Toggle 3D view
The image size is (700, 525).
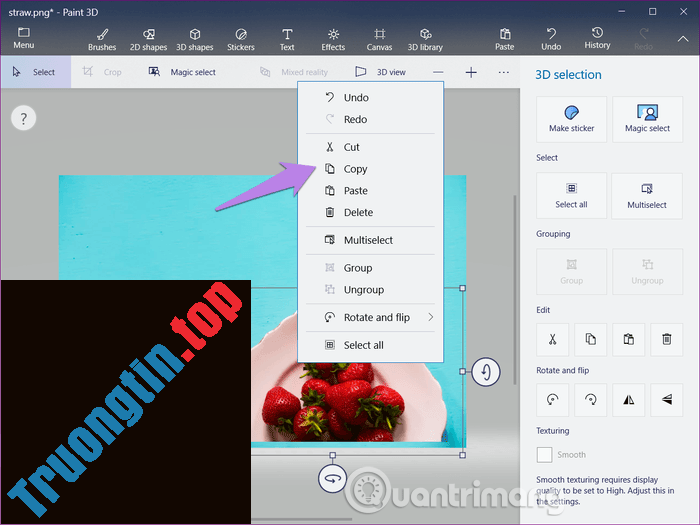pos(380,72)
